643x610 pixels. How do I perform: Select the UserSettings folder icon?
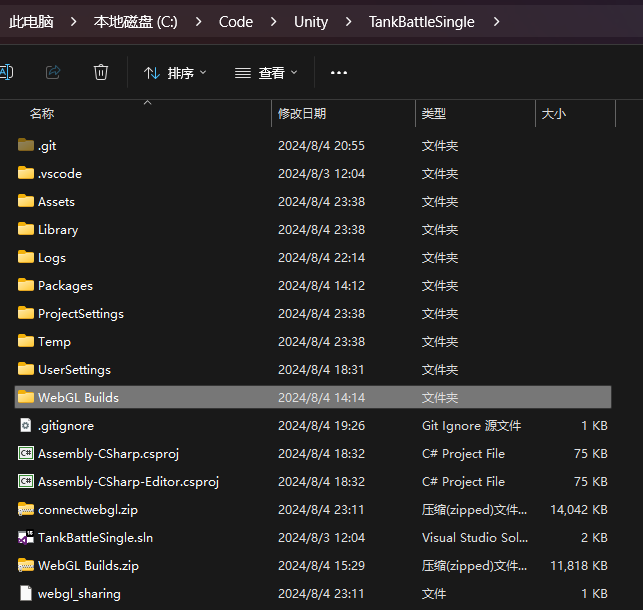click(26, 369)
